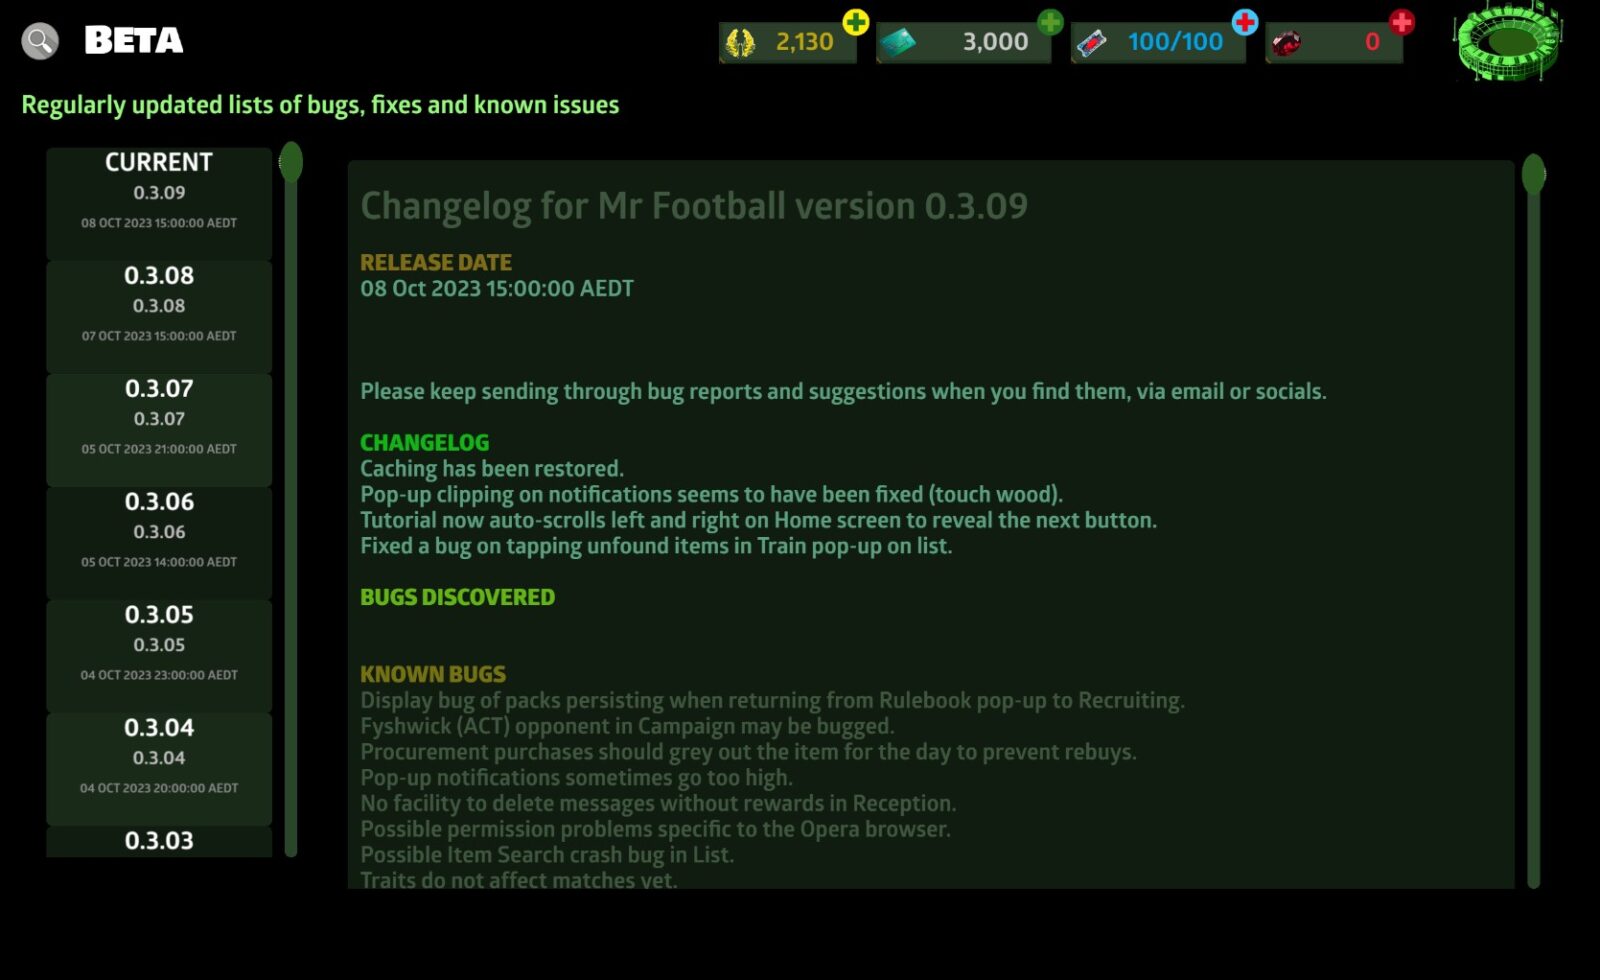Screen dimensions: 1600x980
Task: Select version 0.3.08 in list
Action: (x=159, y=317)
